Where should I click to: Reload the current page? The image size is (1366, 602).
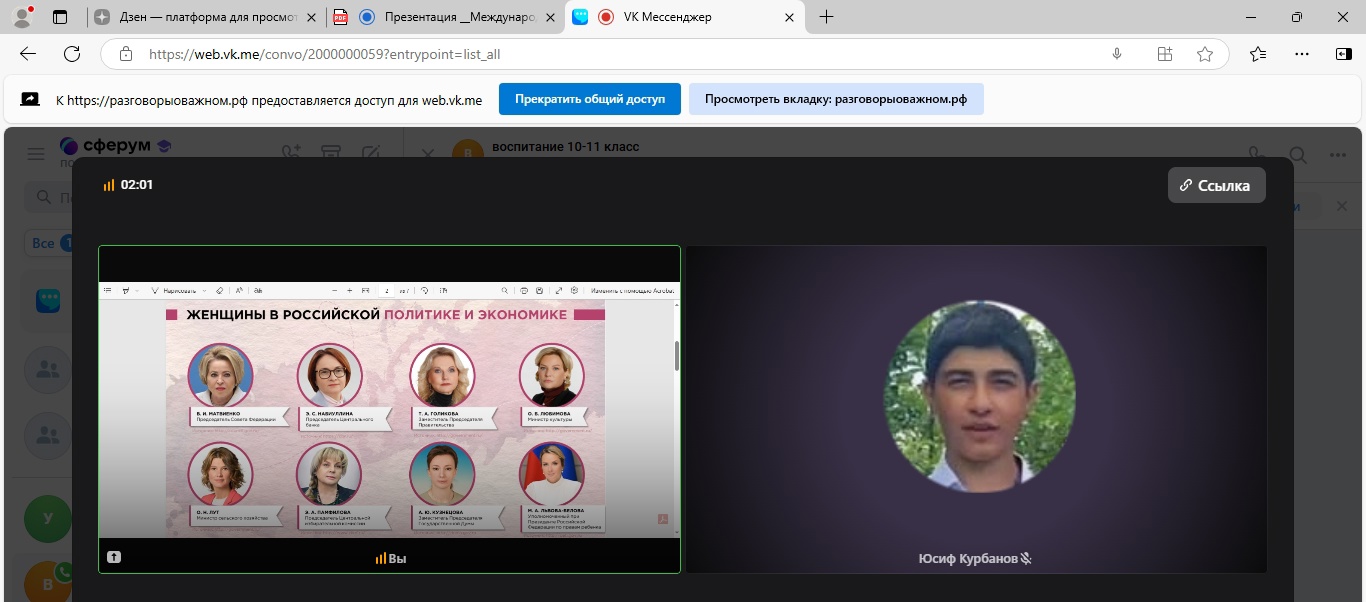click(72, 54)
